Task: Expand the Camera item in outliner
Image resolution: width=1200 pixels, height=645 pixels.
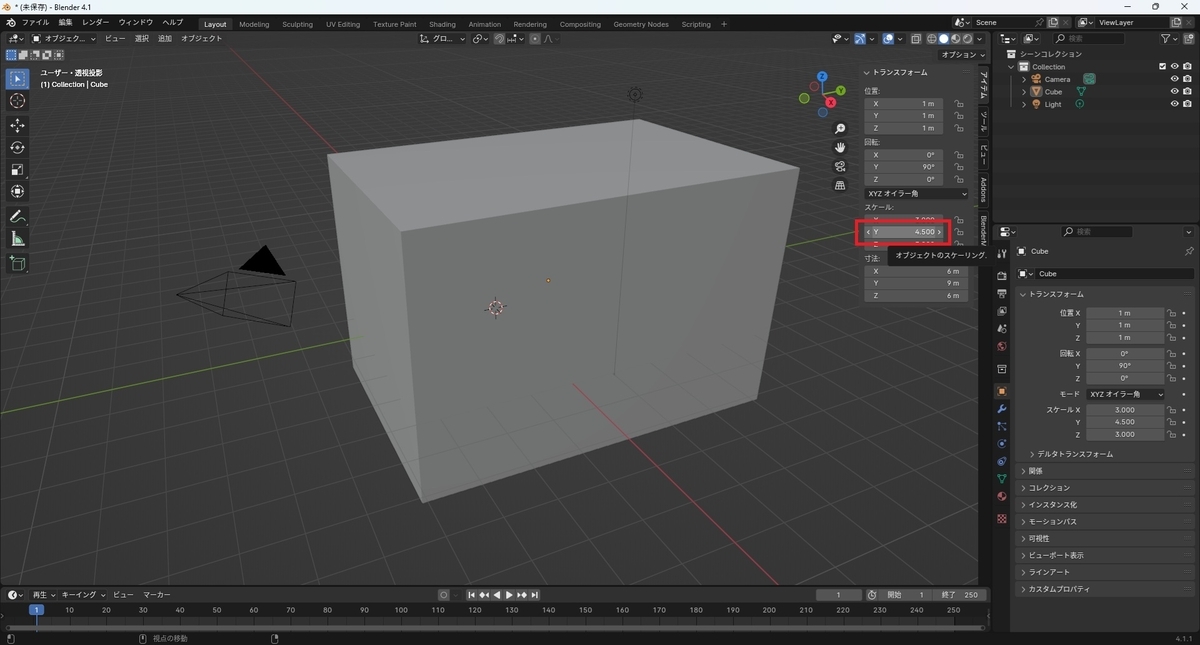Action: point(1024,79)
